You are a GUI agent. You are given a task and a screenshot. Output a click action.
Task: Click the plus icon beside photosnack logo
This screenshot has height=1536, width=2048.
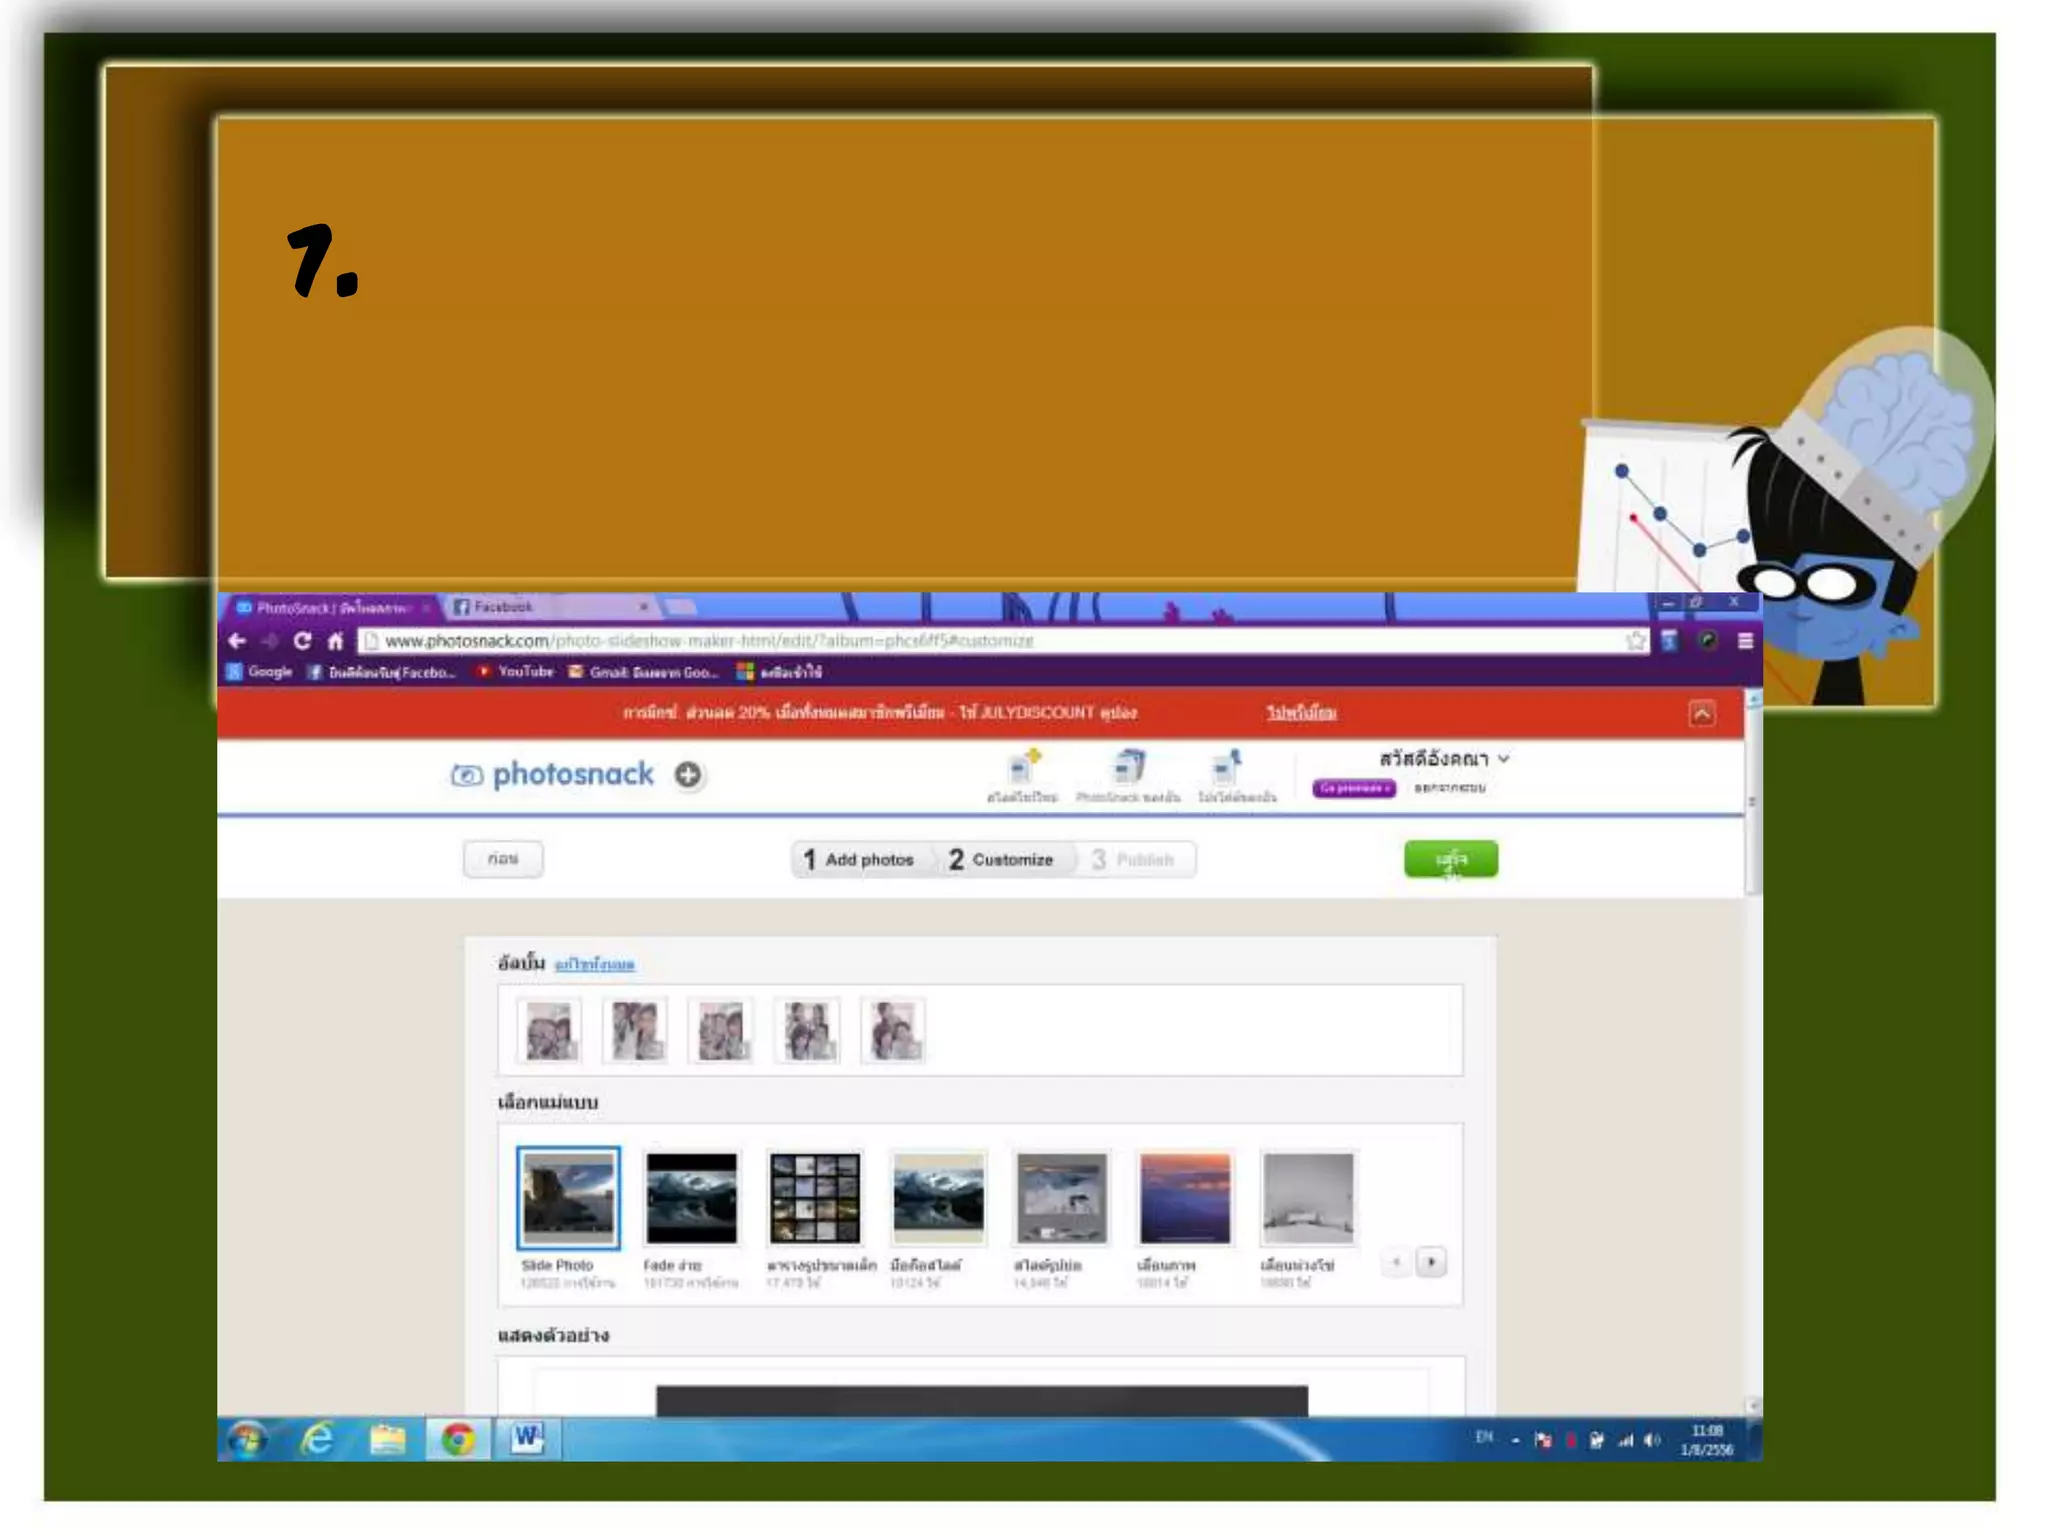(x=688, y=775)
